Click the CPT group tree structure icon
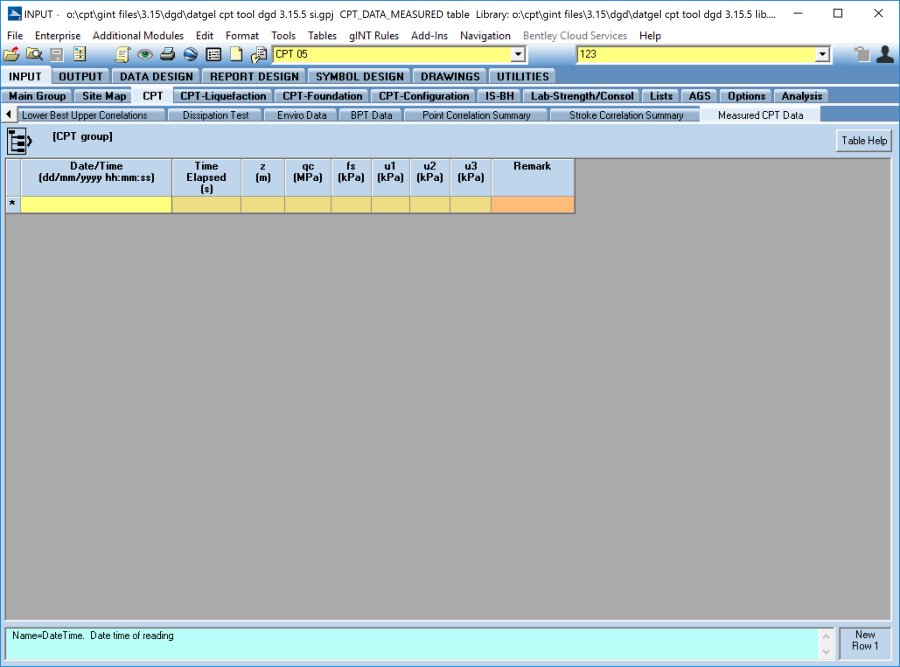The height and width of the screenshot is (667, 900). pos(20,141)
